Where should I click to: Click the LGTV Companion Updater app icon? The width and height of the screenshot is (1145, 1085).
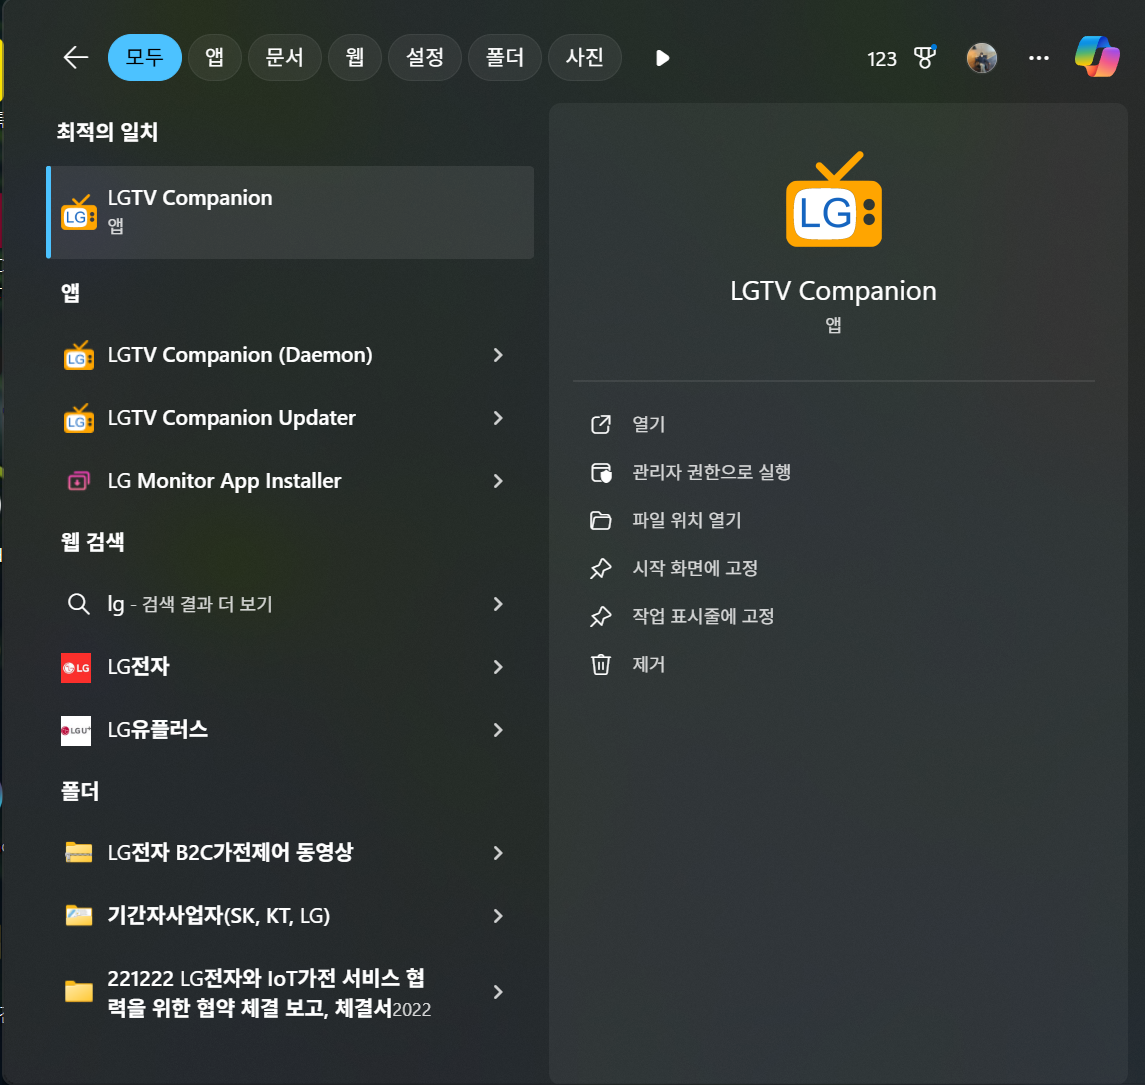[x=78, y=418]
